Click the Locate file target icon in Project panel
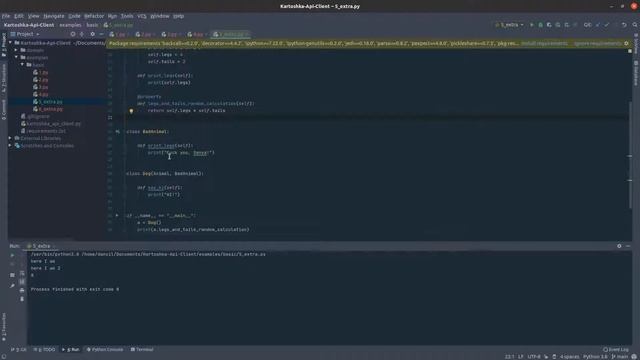Viewport: 640px width, 360px height. coord(73,34)
